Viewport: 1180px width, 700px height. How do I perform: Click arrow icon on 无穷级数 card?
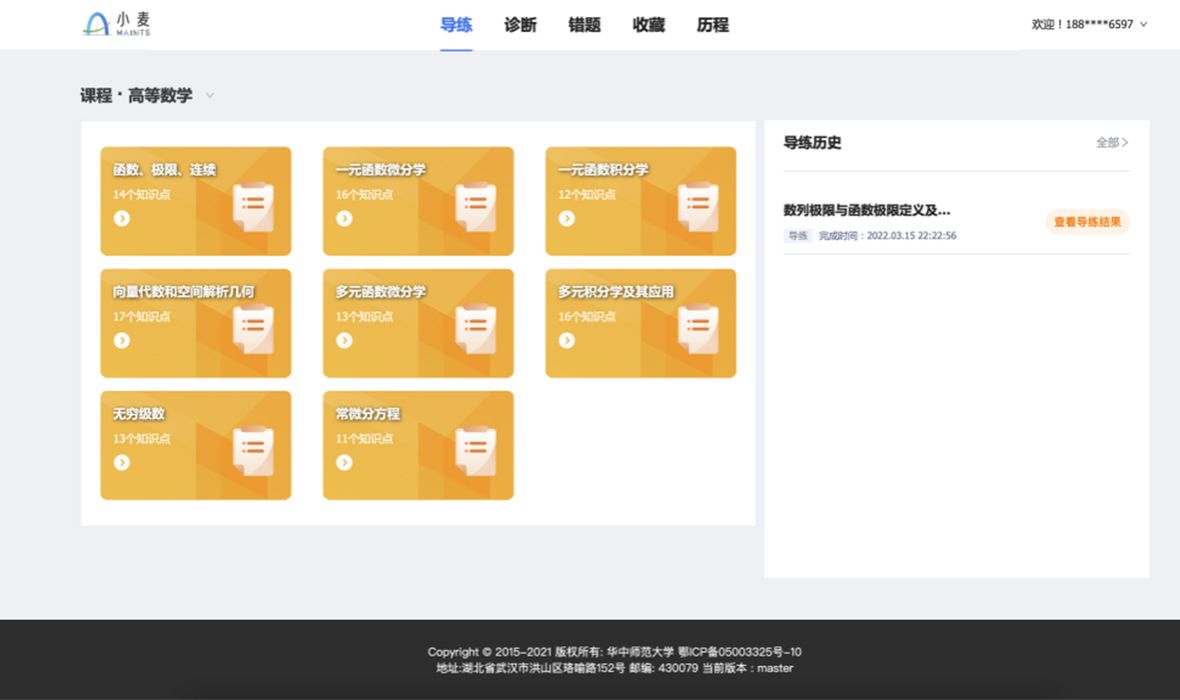pos(122,462)
